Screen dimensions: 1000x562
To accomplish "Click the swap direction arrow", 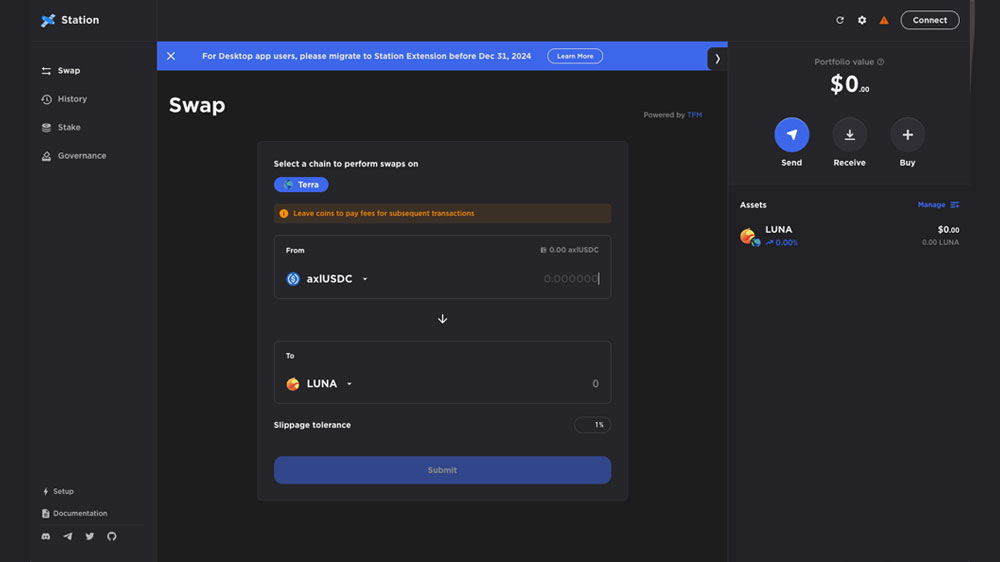I will (442, 319).
